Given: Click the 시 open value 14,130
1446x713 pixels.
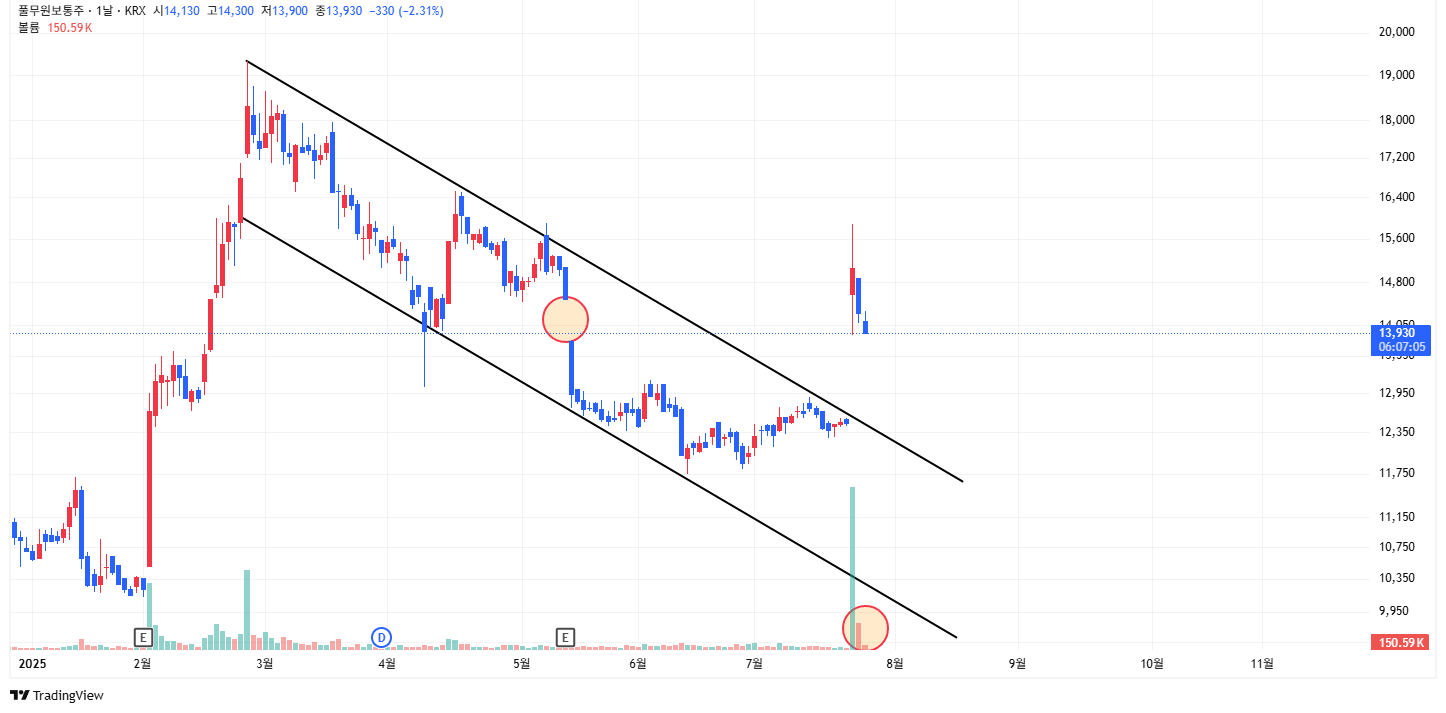Looking at the screenshot, I should (184, 11).
